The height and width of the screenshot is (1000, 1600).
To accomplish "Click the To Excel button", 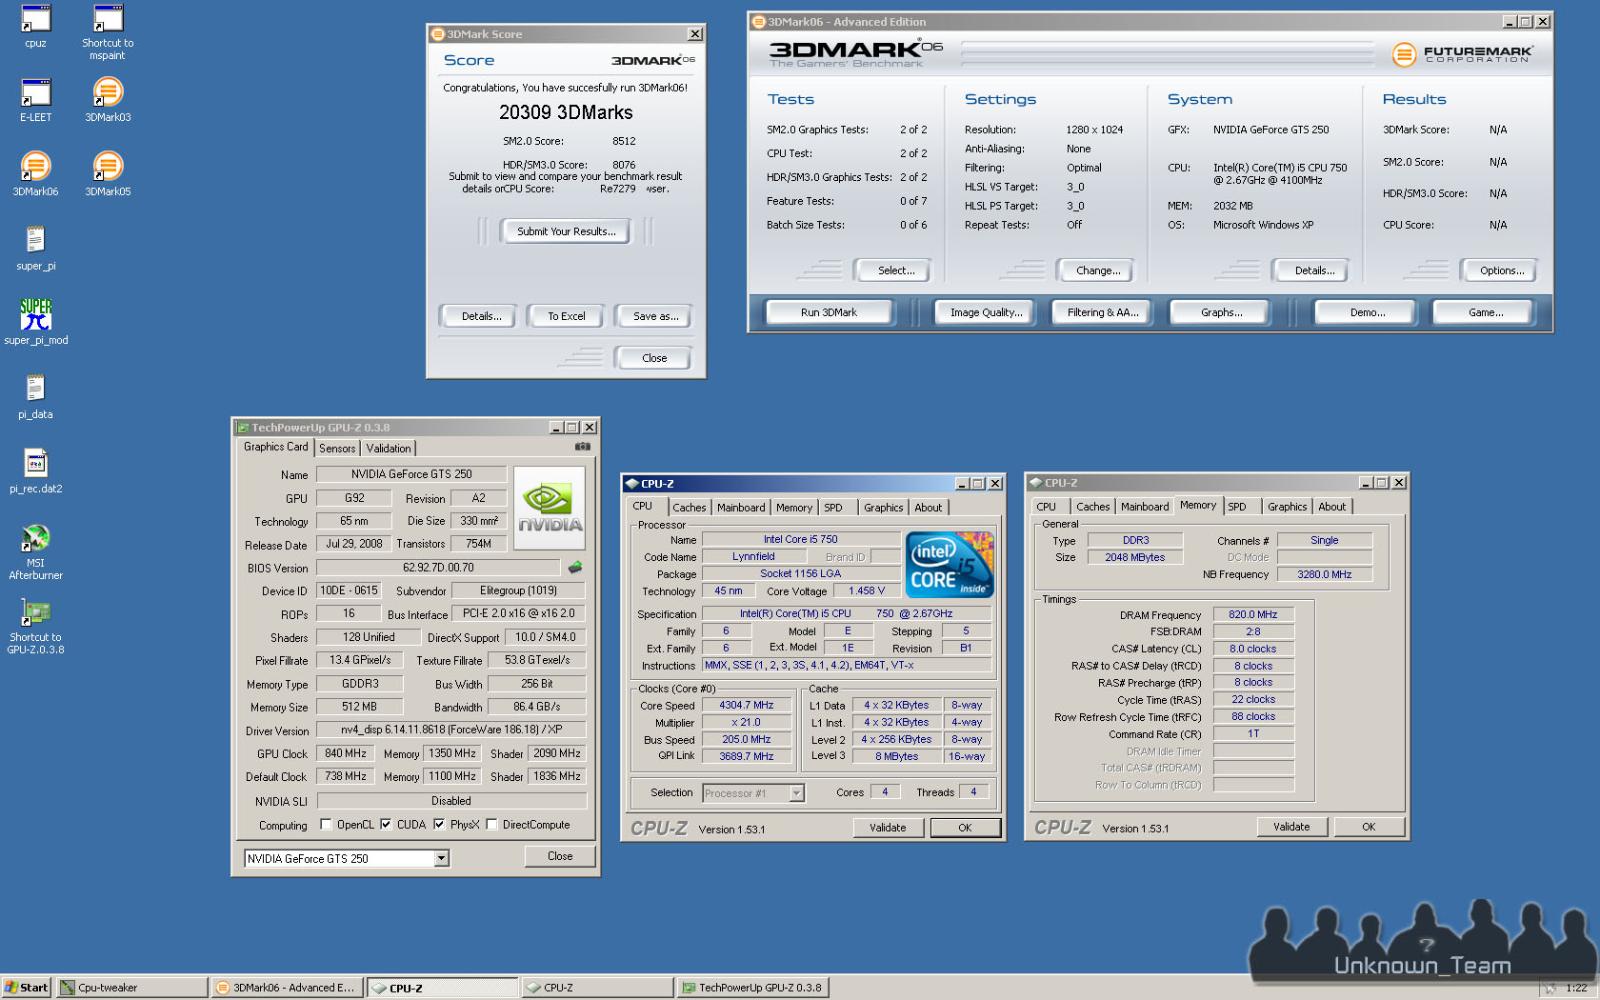I will pyautogui.click(x=566, y=316).
